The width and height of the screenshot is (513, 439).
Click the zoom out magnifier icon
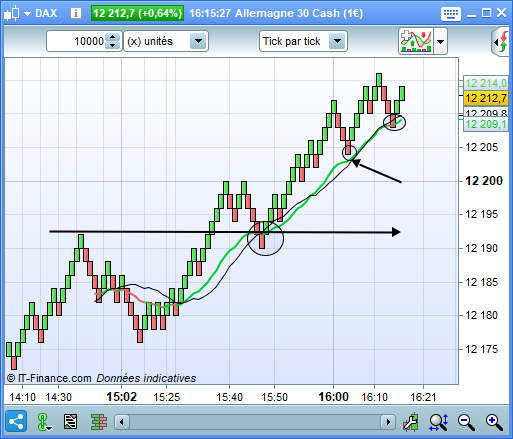pos(466,422)
